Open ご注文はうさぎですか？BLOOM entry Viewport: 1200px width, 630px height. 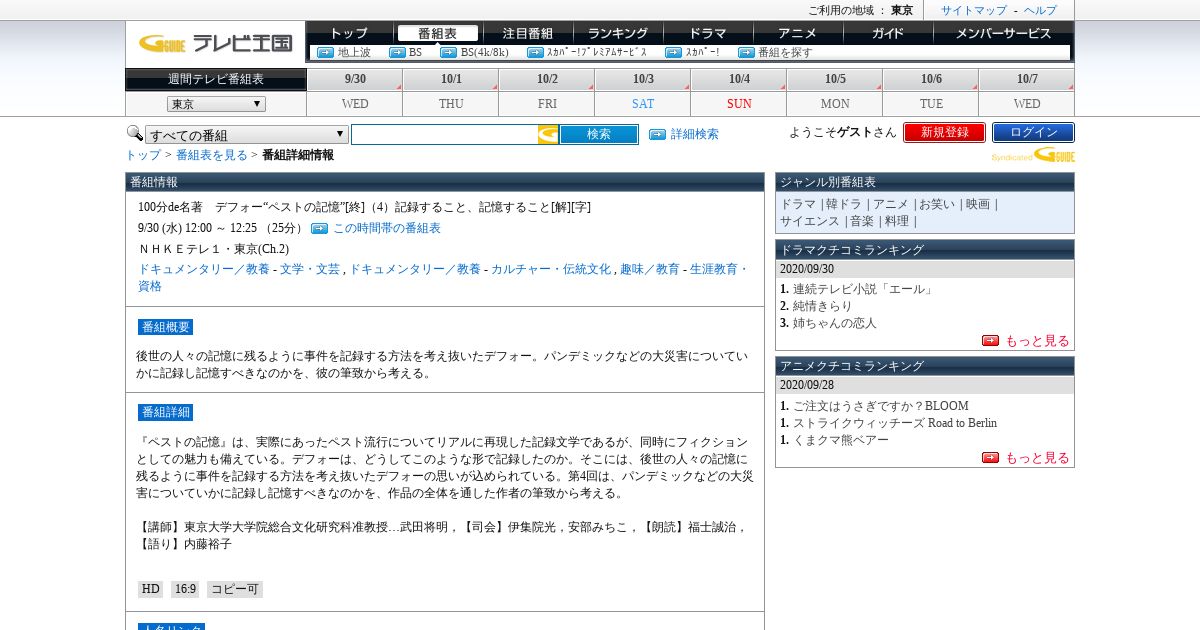(x=881, y=406)
